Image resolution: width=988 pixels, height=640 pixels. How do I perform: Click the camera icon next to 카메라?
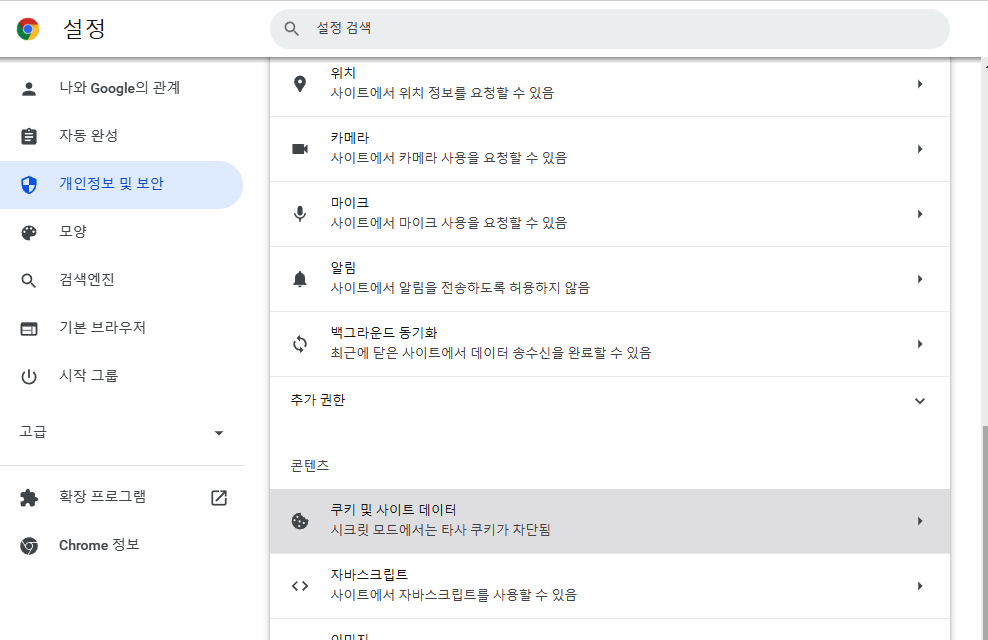[300, 148]
